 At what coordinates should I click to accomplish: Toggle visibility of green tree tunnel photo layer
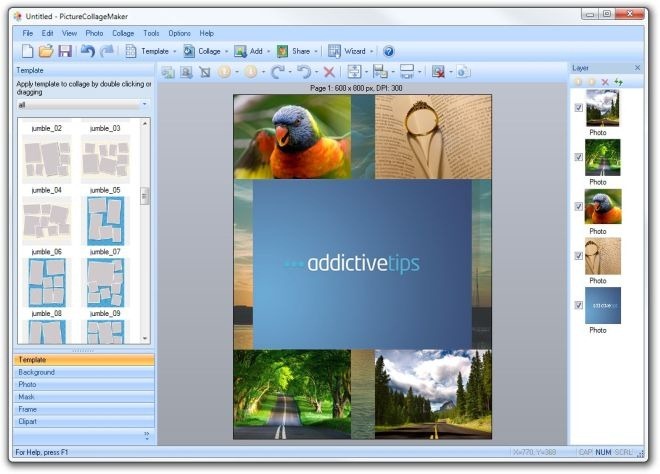pos(579,157)
